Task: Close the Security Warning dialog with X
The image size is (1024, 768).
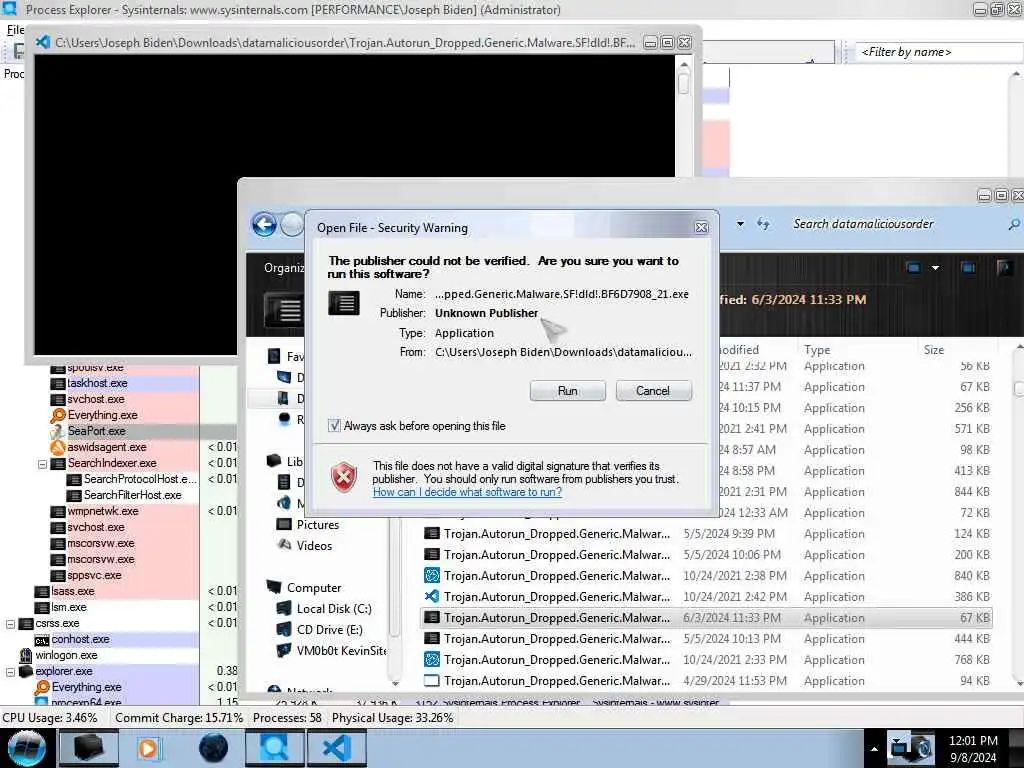Action: [701, 227]
